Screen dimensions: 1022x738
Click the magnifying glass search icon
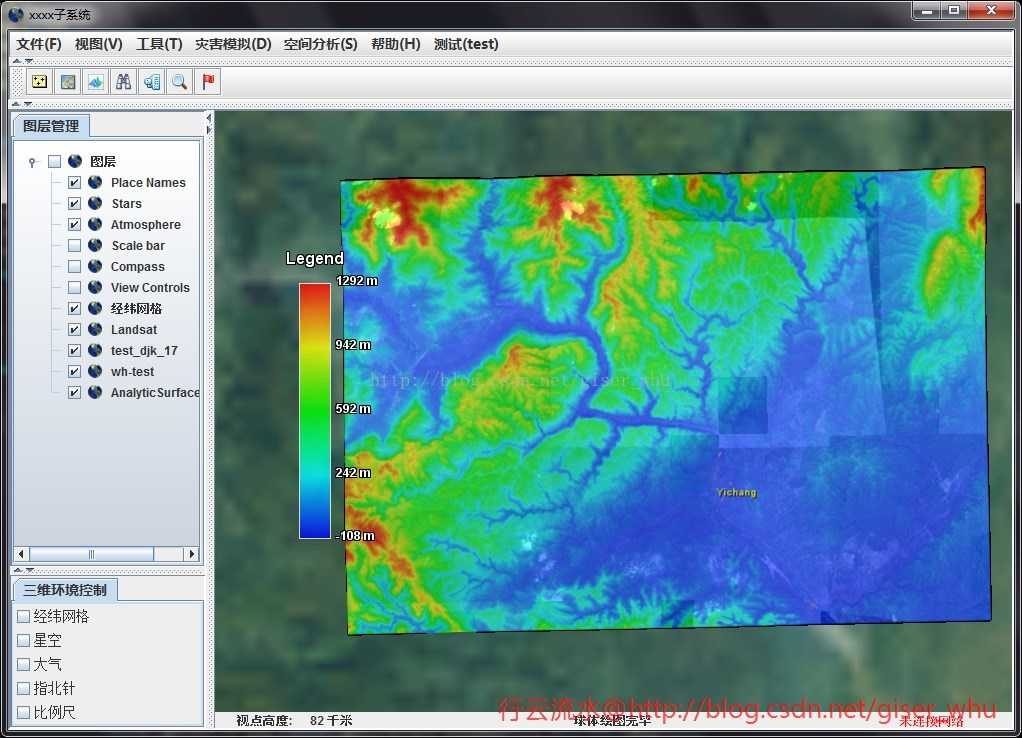[180, 82]
